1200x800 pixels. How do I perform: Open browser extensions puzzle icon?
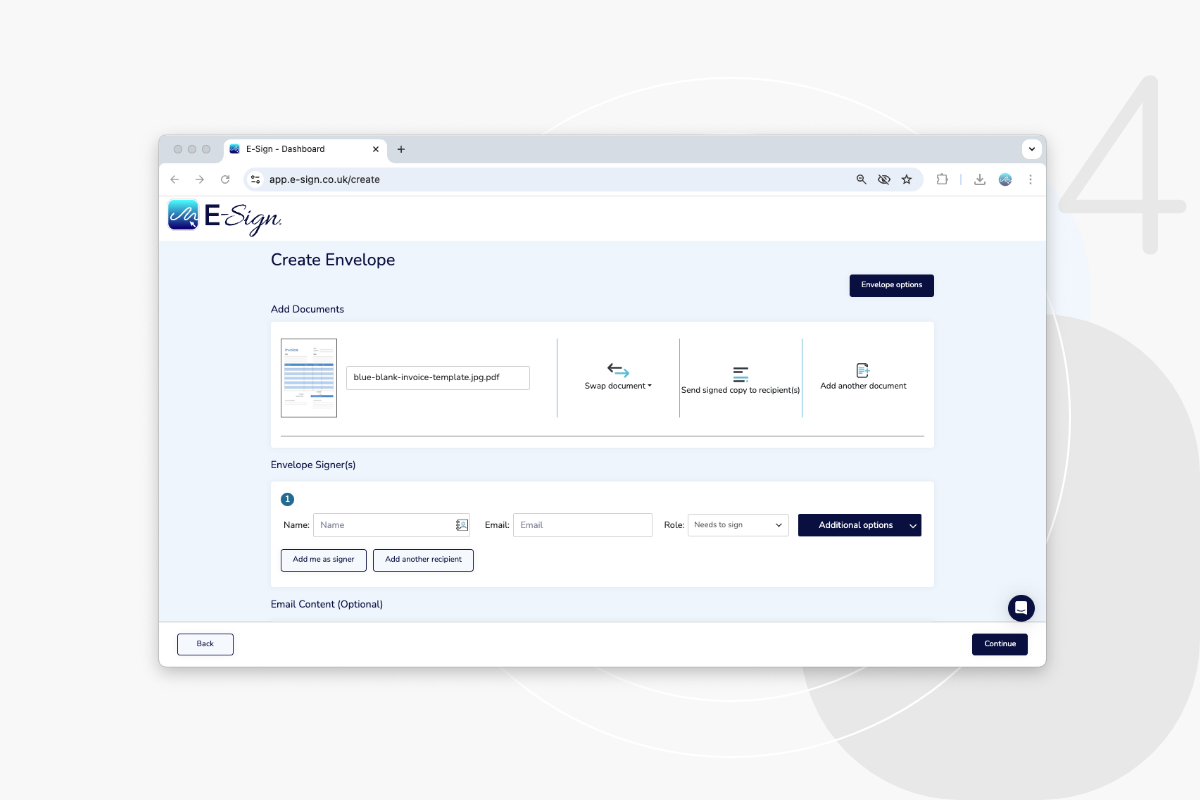[x=942, y=179]
